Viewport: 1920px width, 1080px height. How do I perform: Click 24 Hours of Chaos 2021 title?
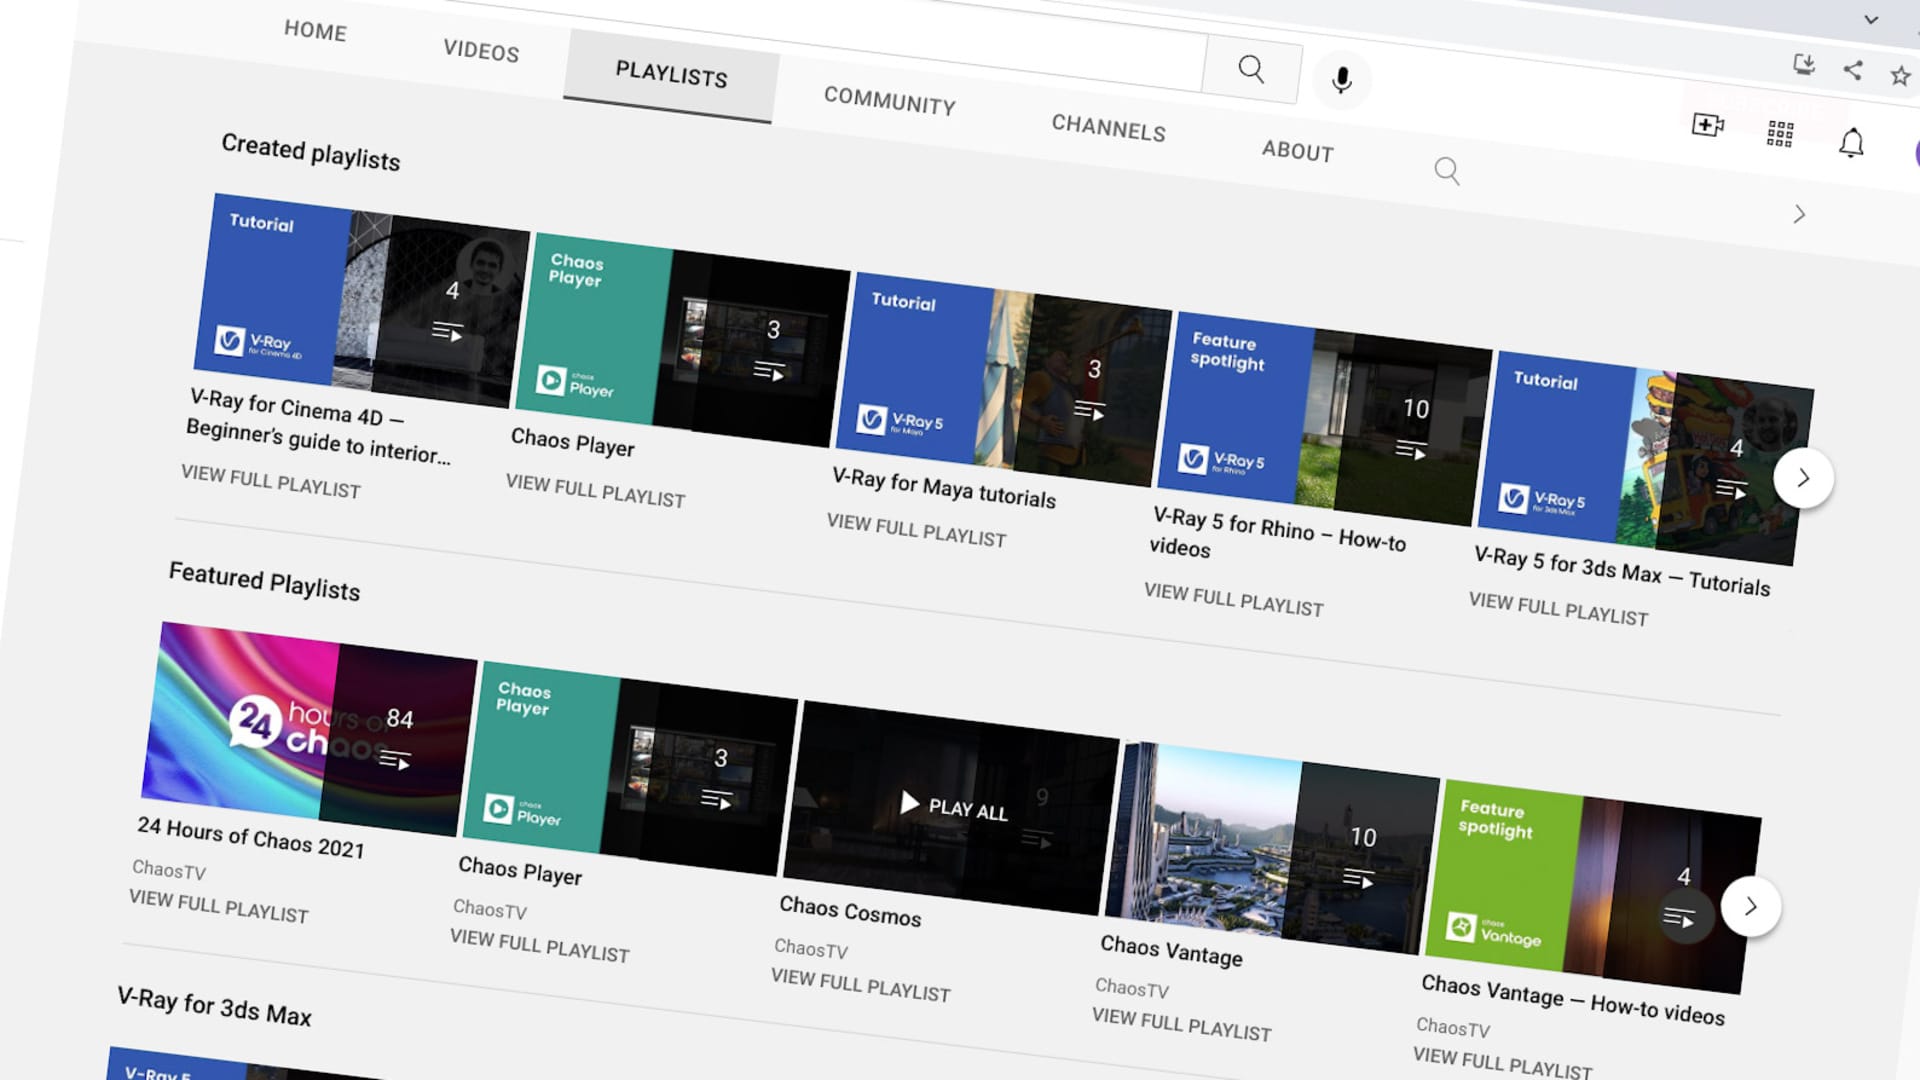coord(251,838)
